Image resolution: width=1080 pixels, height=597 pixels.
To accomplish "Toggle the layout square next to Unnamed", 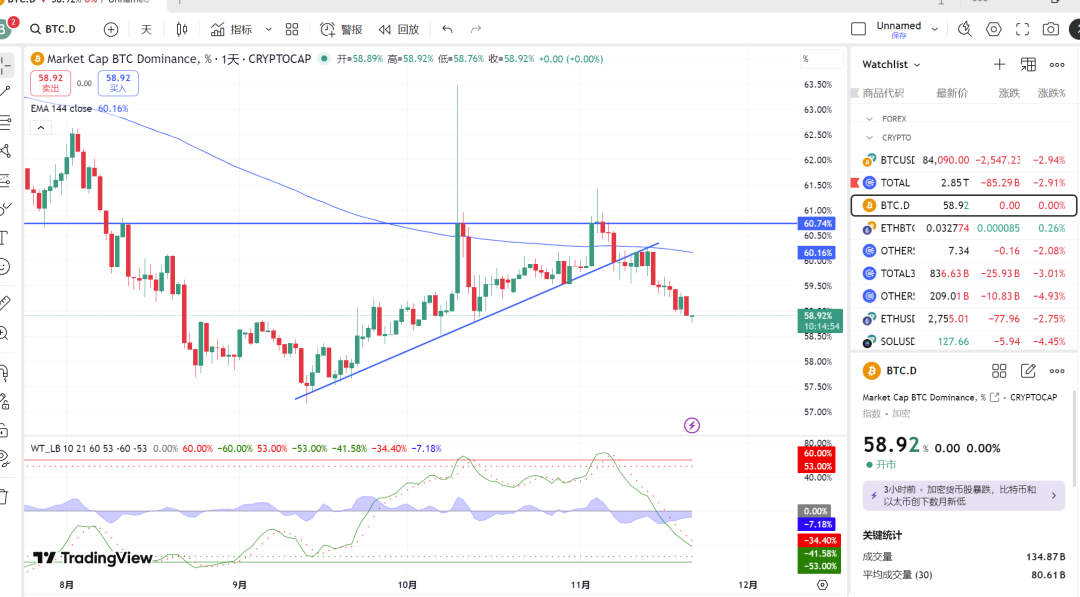I will pyautogui.click(x=858, y=30).
